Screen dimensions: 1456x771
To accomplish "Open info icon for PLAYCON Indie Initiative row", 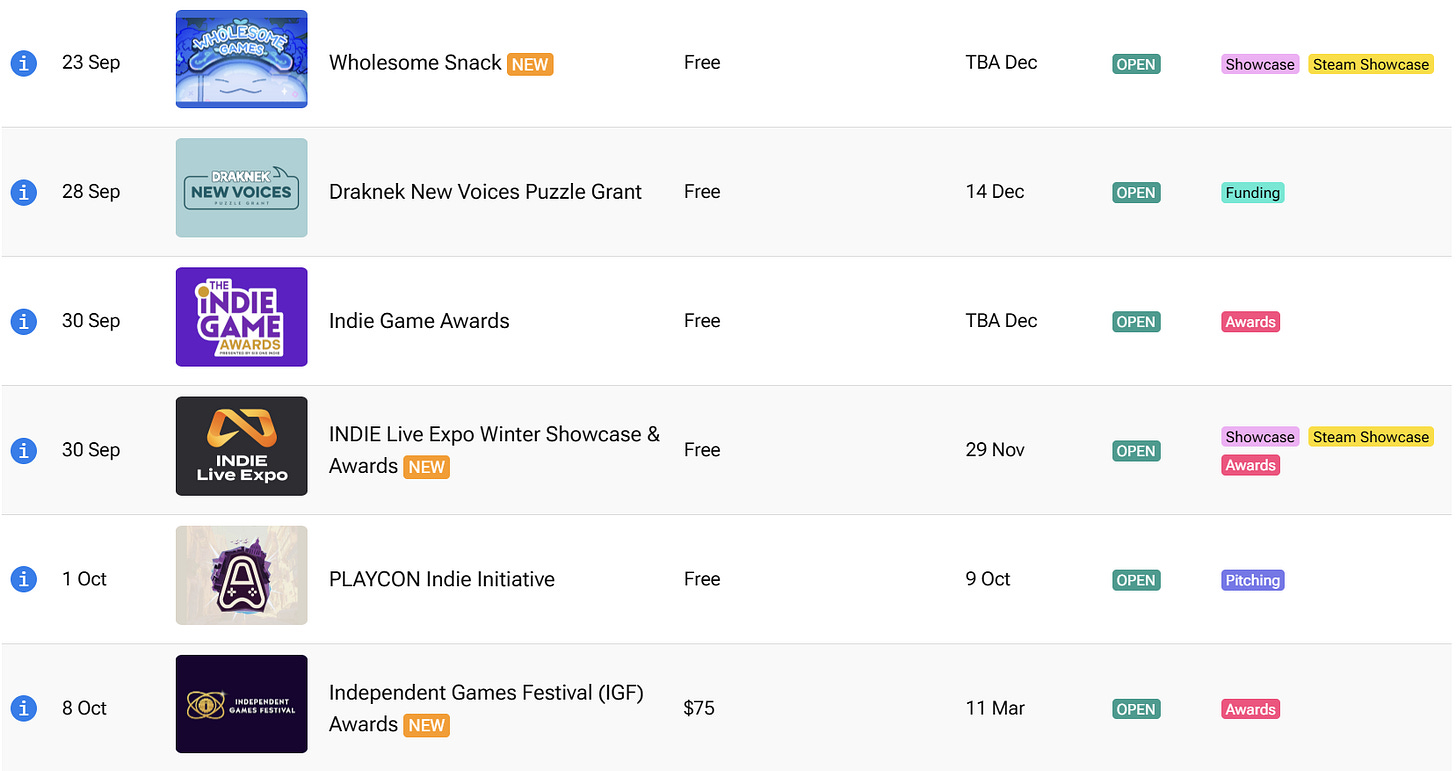I will pos(24,579).
